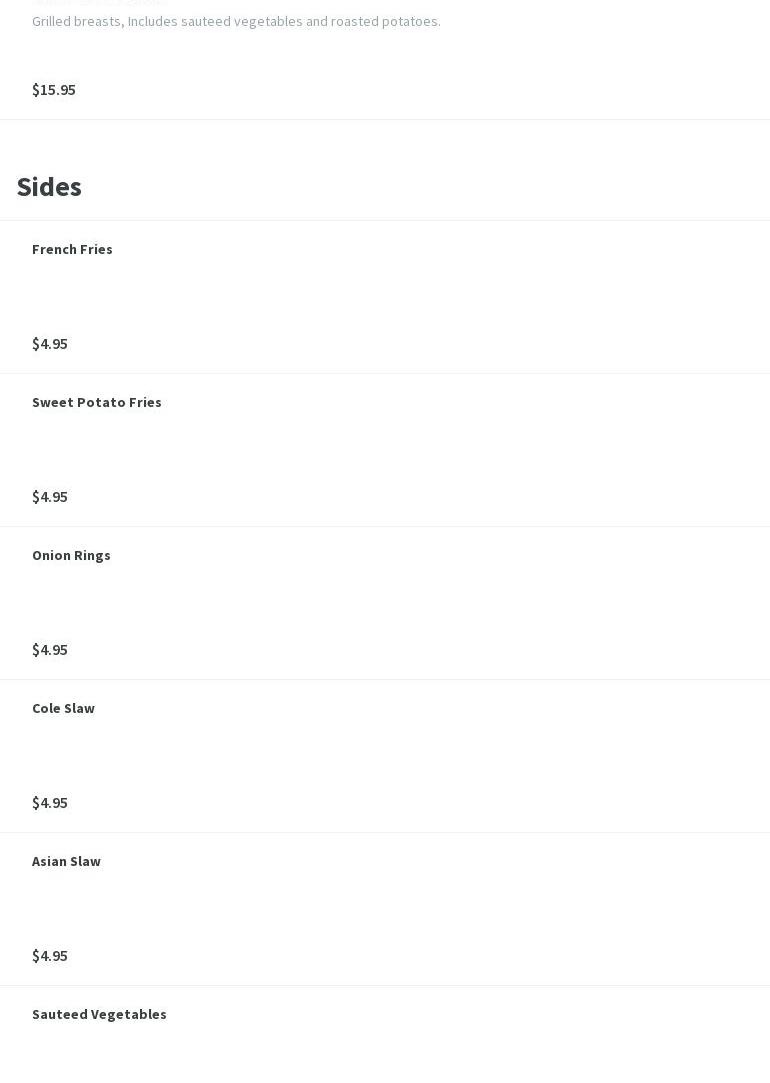Click the Onion Rings $4.95 price

pyautogui.click(x=50, y=650)
